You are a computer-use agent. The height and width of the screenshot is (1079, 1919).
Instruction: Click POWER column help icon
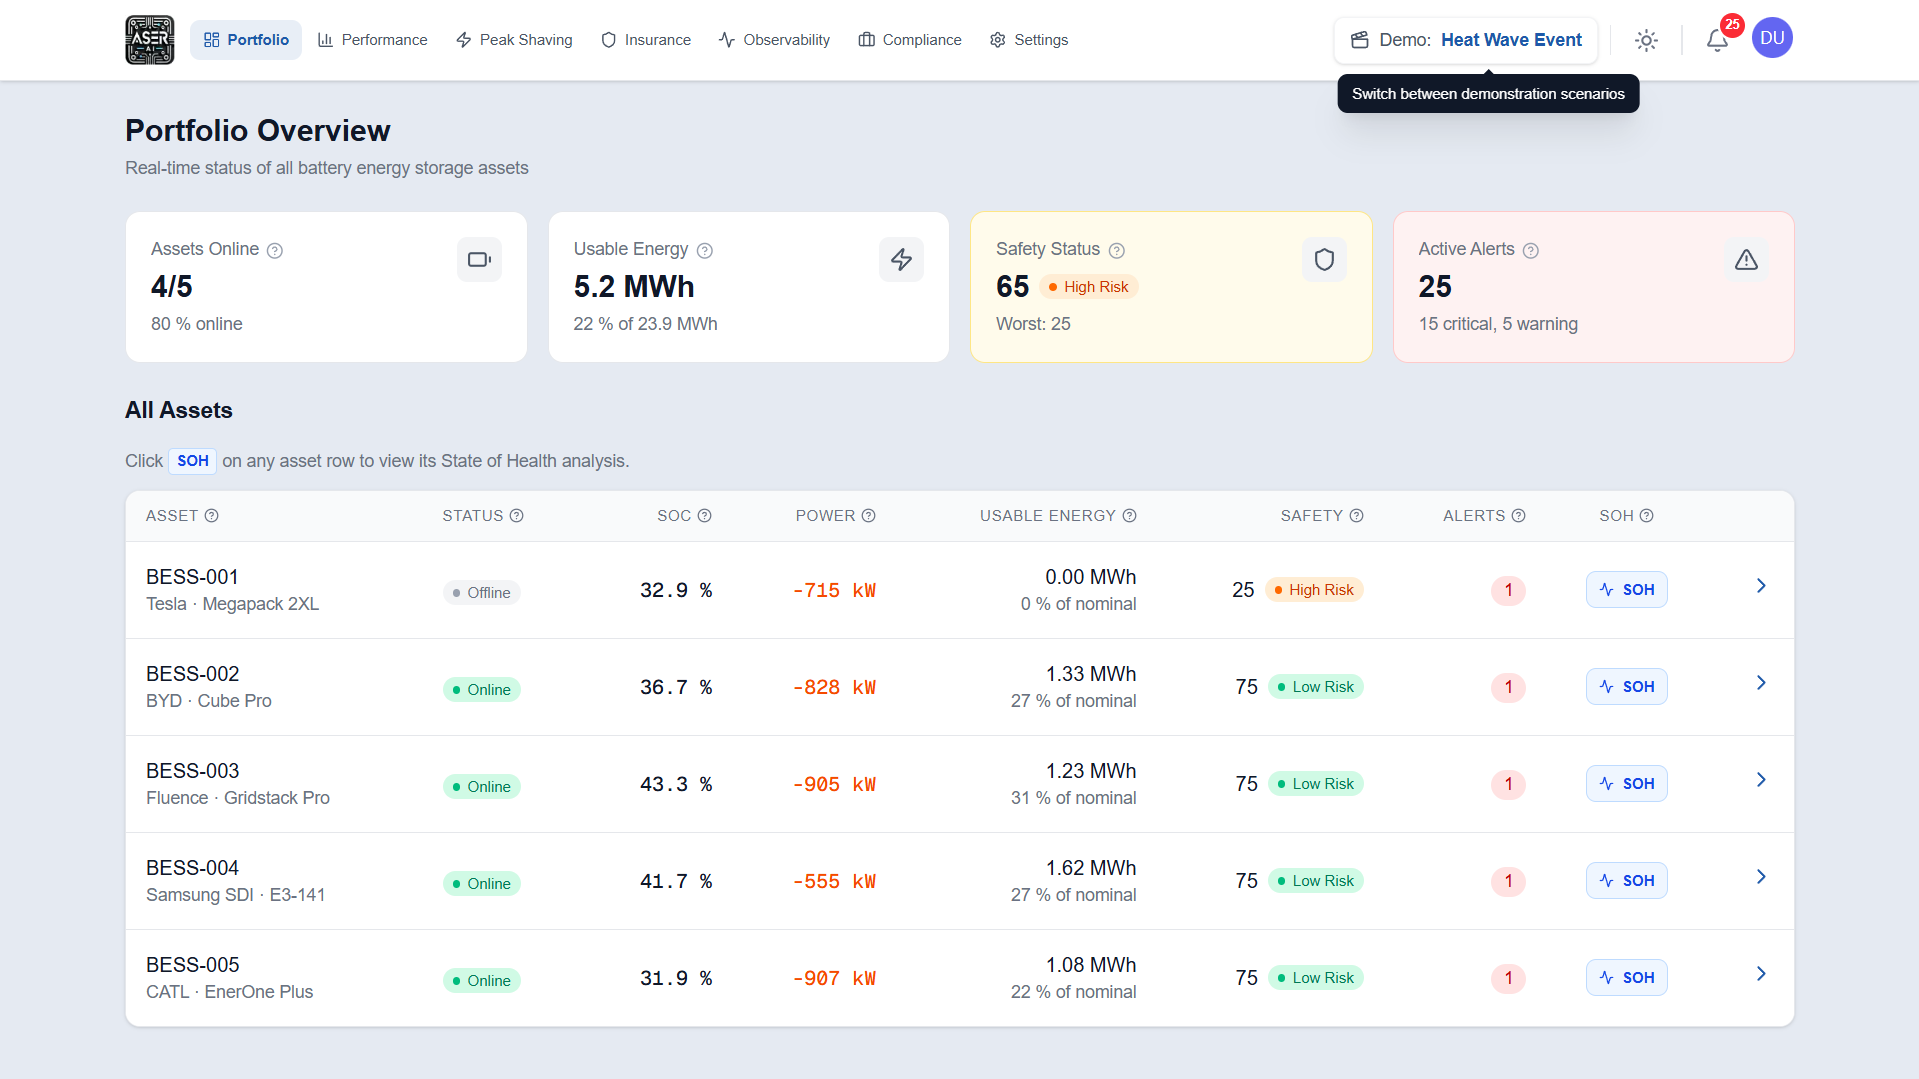869,516
